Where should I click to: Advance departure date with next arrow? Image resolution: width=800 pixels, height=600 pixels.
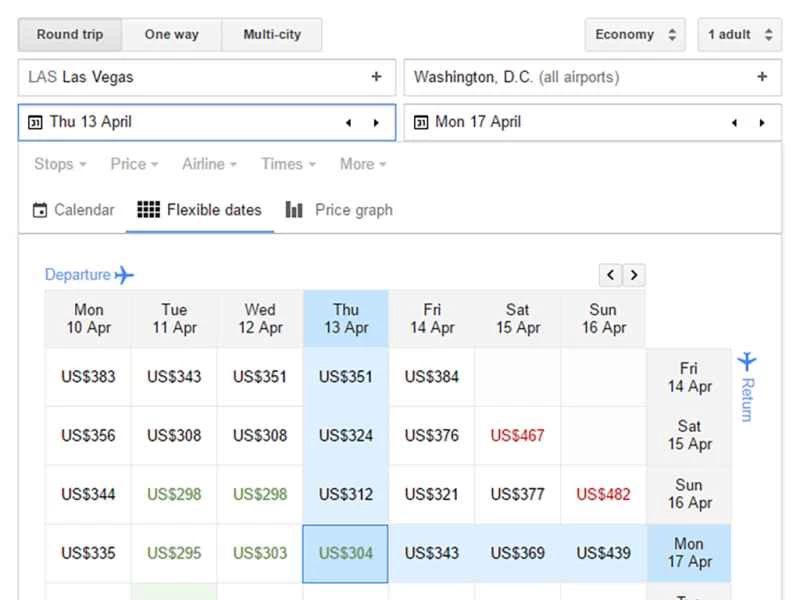click(376, 123)
